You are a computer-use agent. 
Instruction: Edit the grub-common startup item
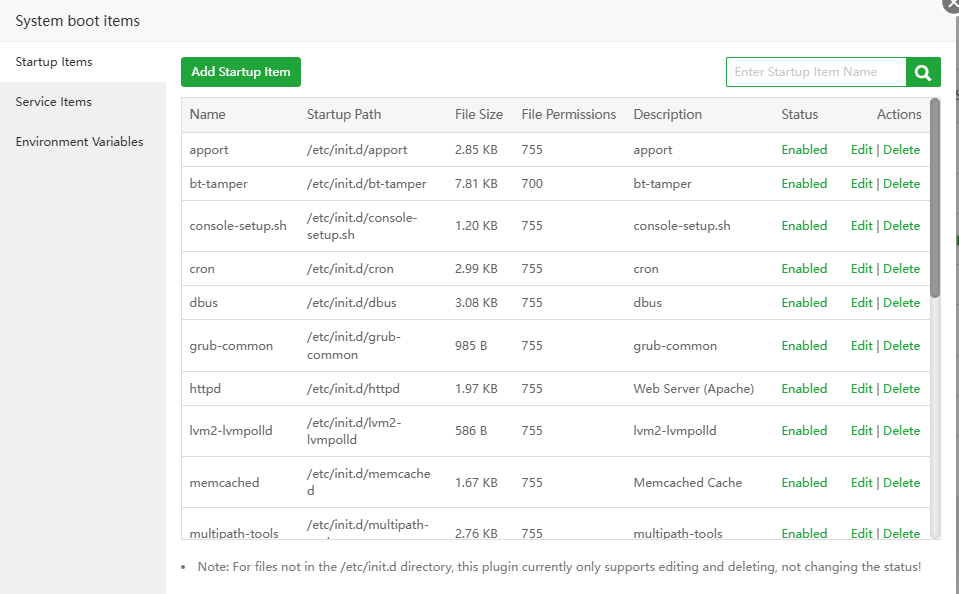pyautogui.click(x=861, y=346)
